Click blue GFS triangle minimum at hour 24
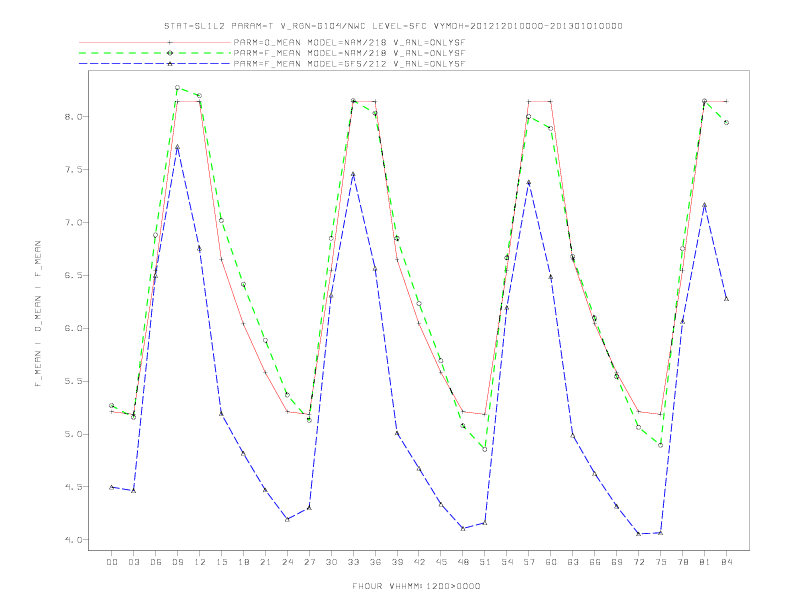Viewport: 792px width, 612px height. coord(287,519)
